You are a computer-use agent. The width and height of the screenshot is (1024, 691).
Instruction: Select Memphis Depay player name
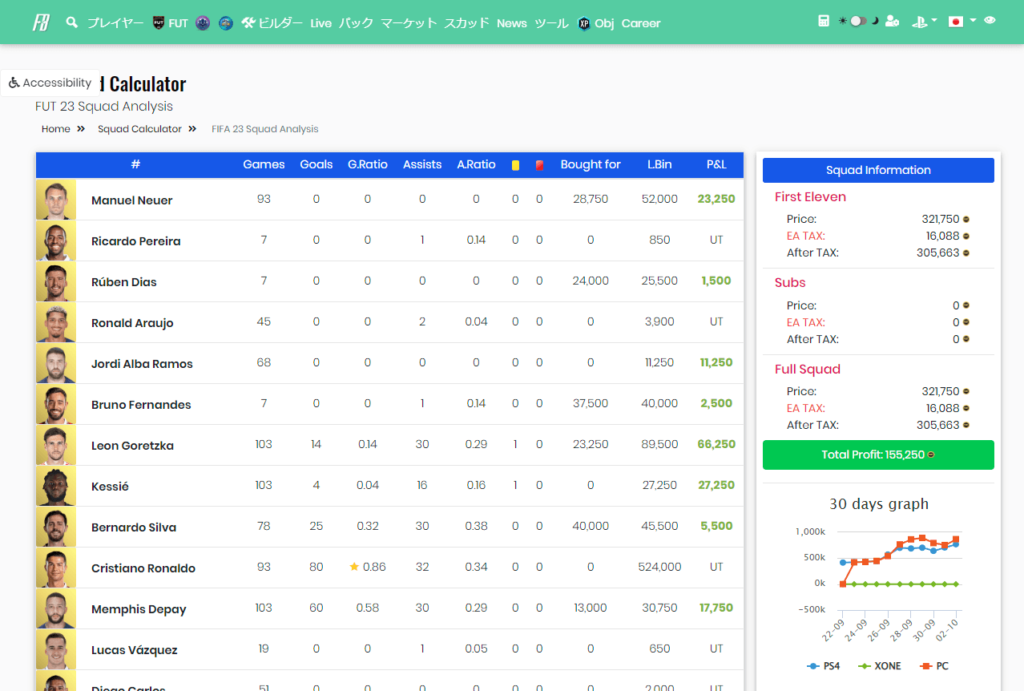coord(138,609)
